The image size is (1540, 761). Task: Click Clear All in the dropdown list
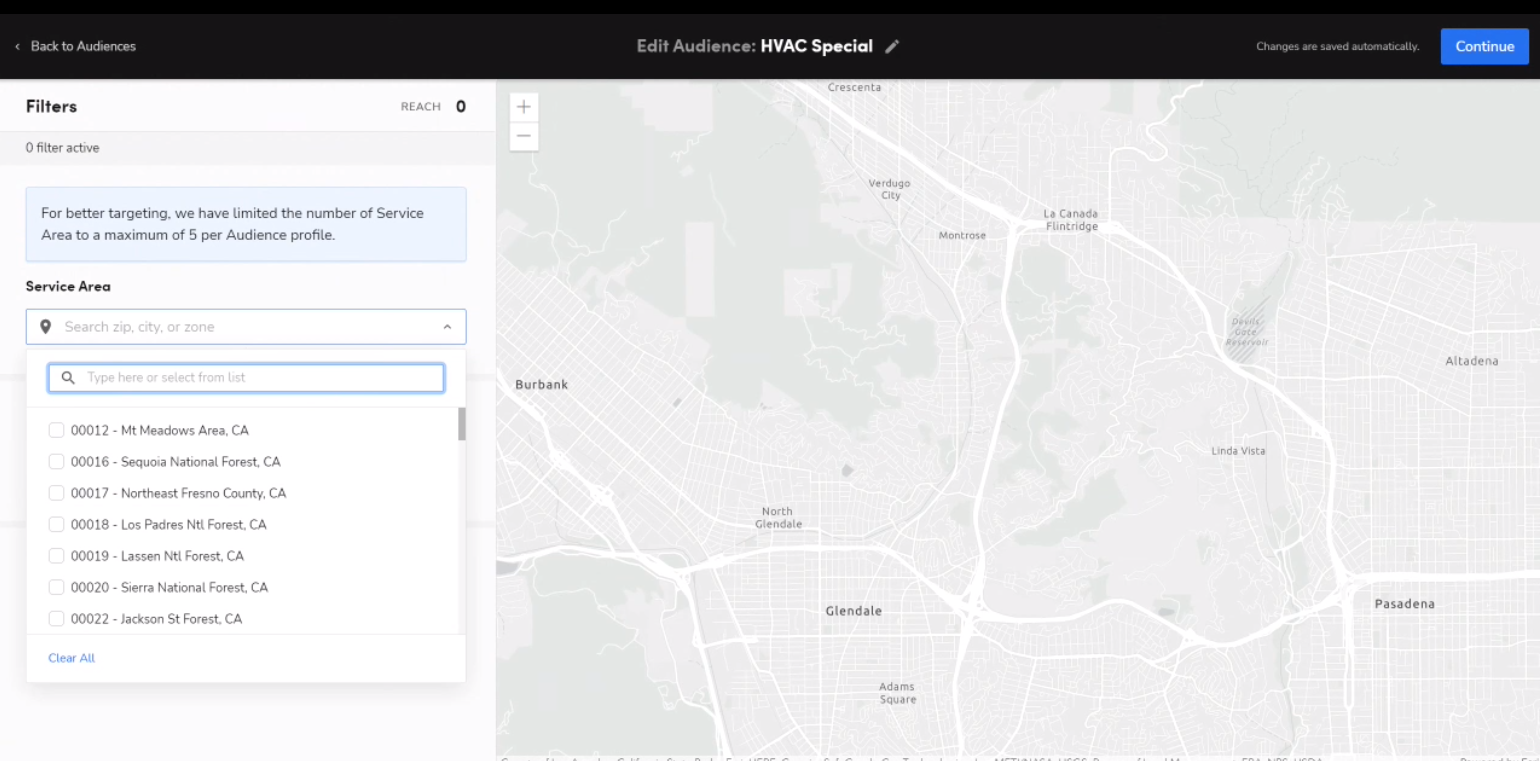click(72, 658)
